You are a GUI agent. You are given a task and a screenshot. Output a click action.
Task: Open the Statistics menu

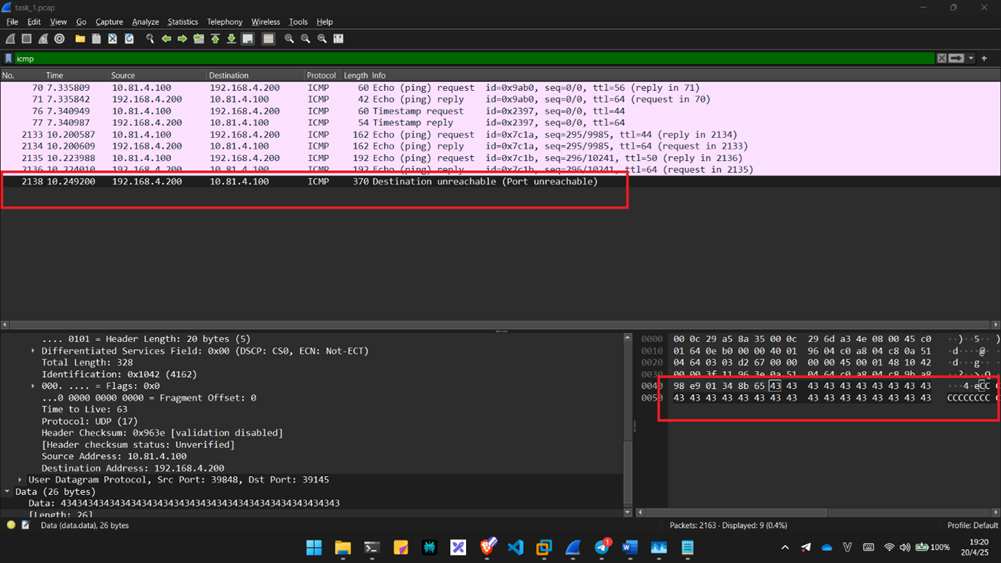coord(183,22)
